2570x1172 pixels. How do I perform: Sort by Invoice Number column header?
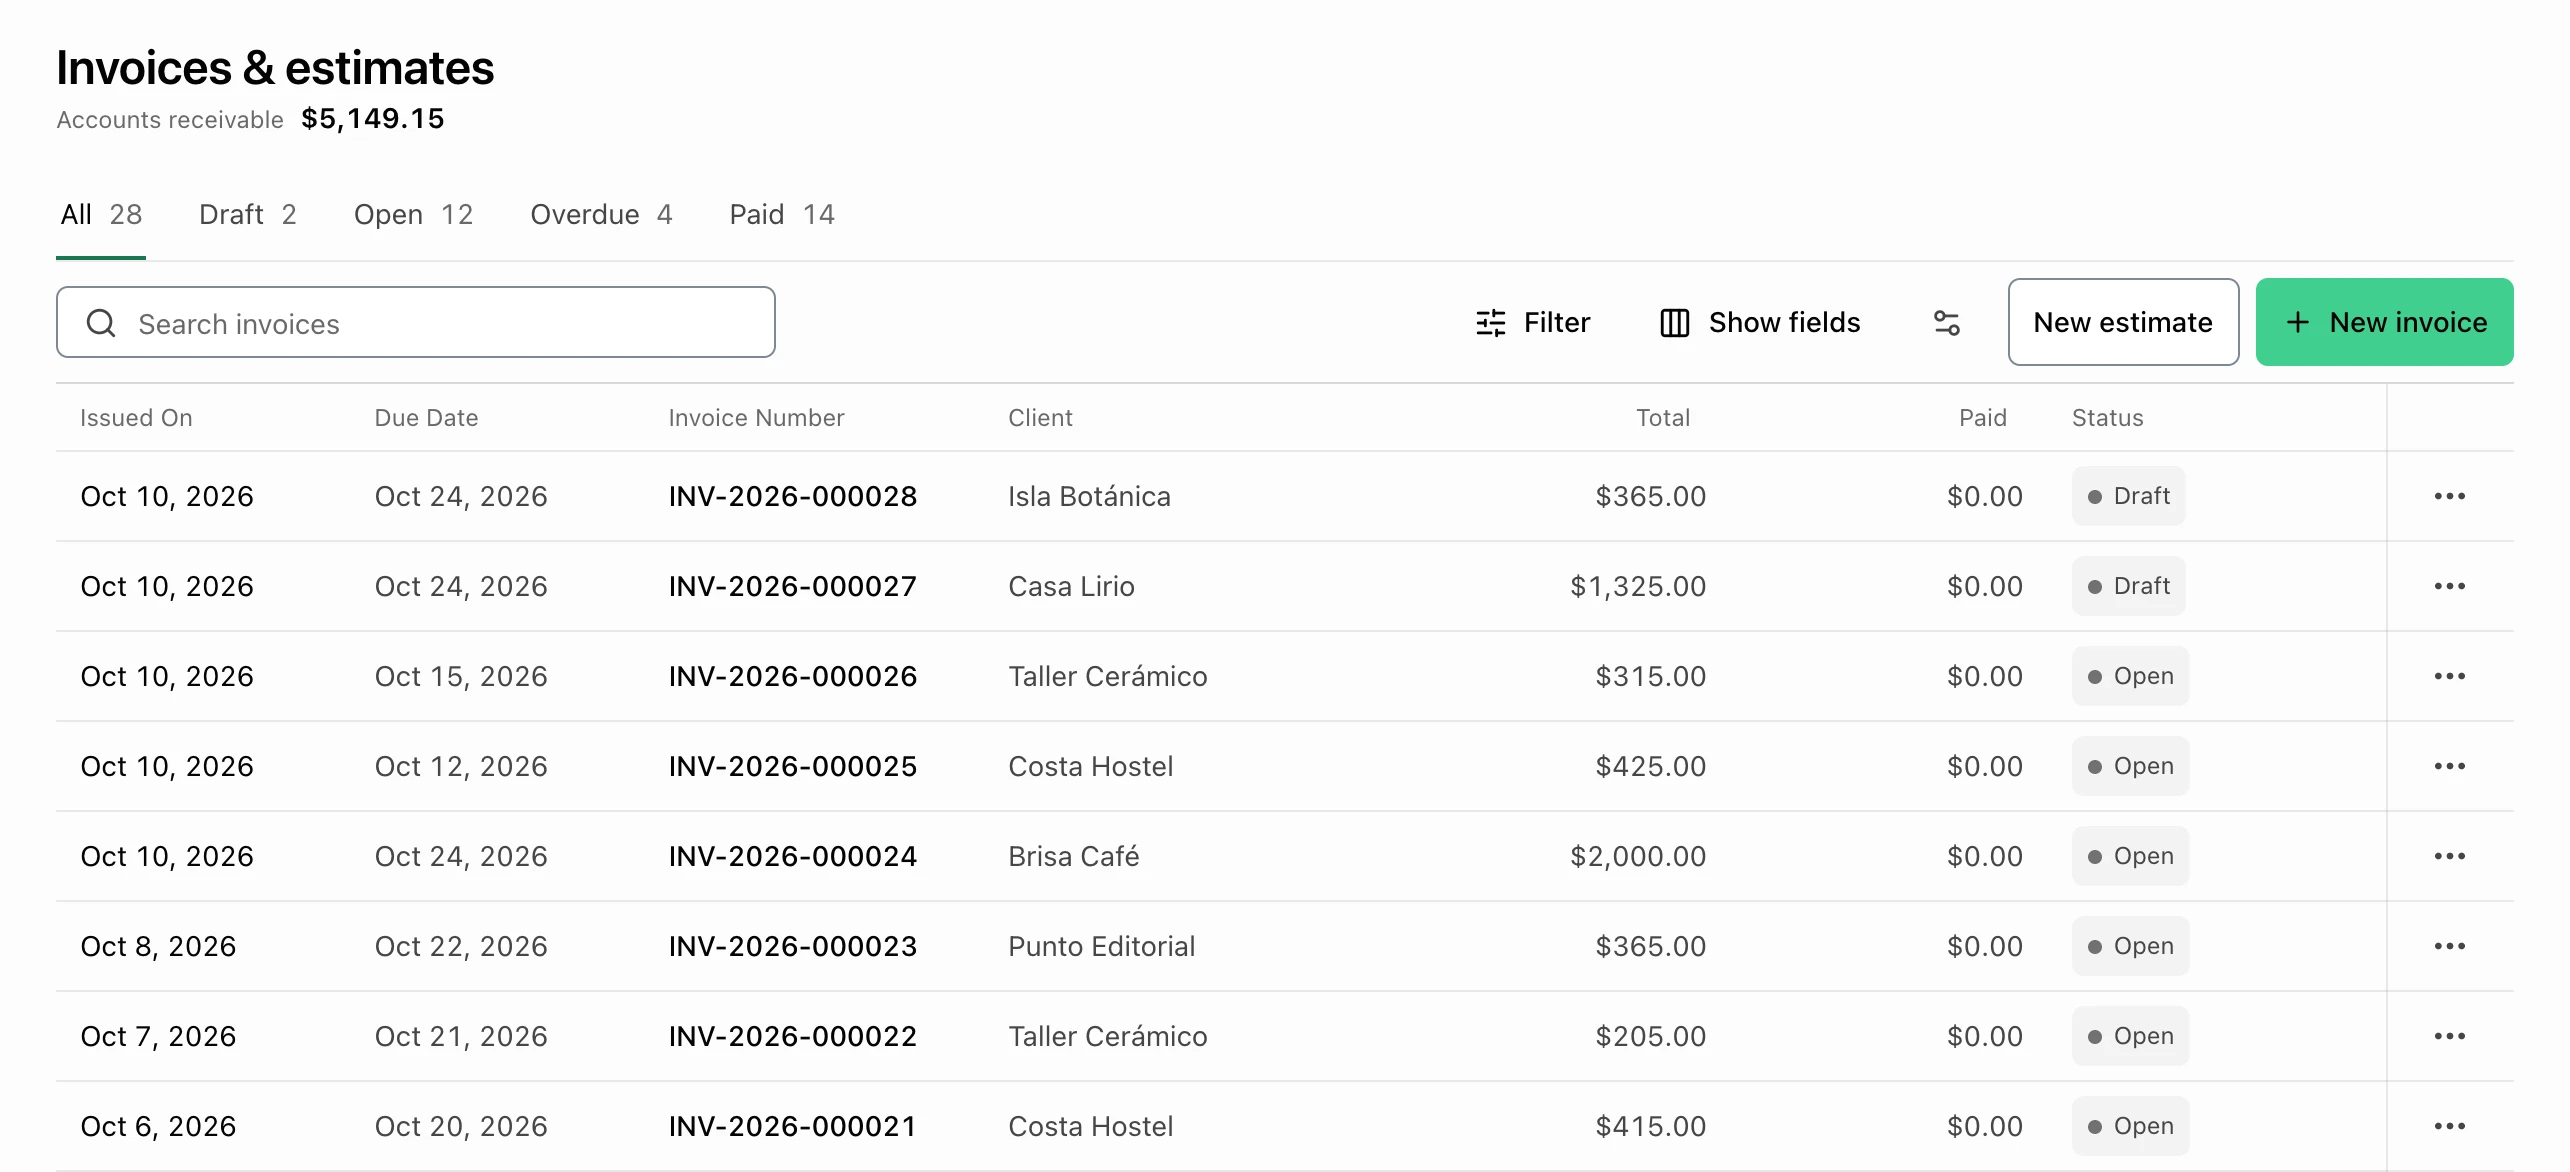756,418
